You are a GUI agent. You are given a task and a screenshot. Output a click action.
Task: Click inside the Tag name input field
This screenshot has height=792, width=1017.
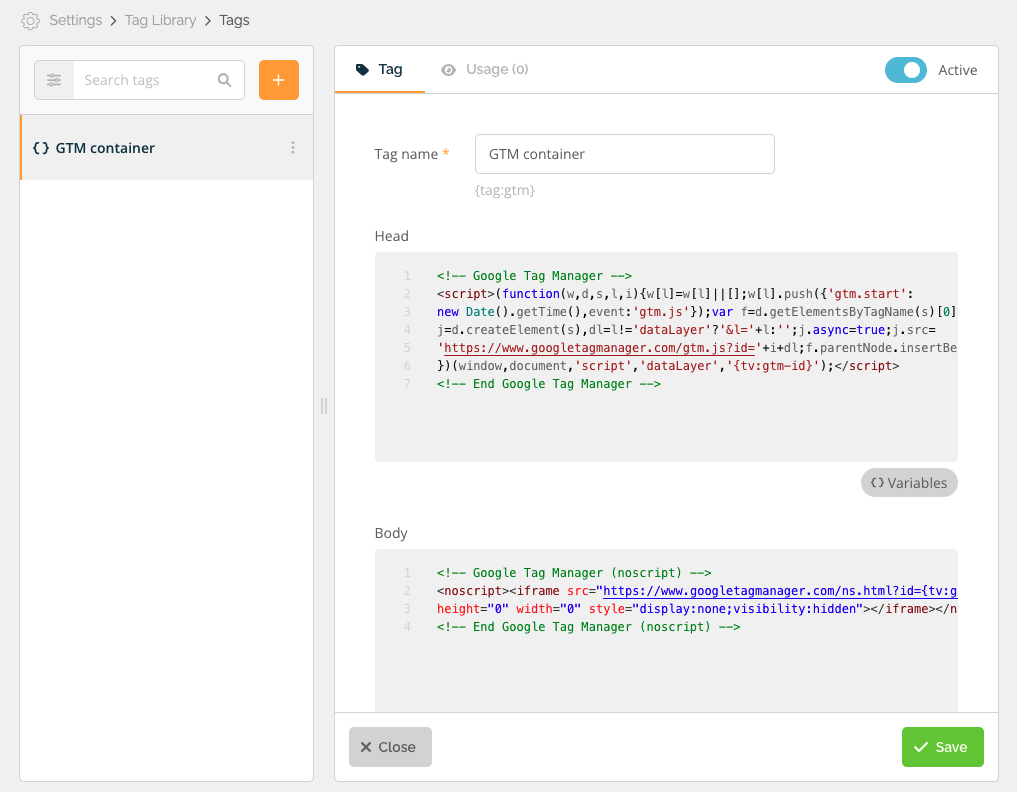625,154
